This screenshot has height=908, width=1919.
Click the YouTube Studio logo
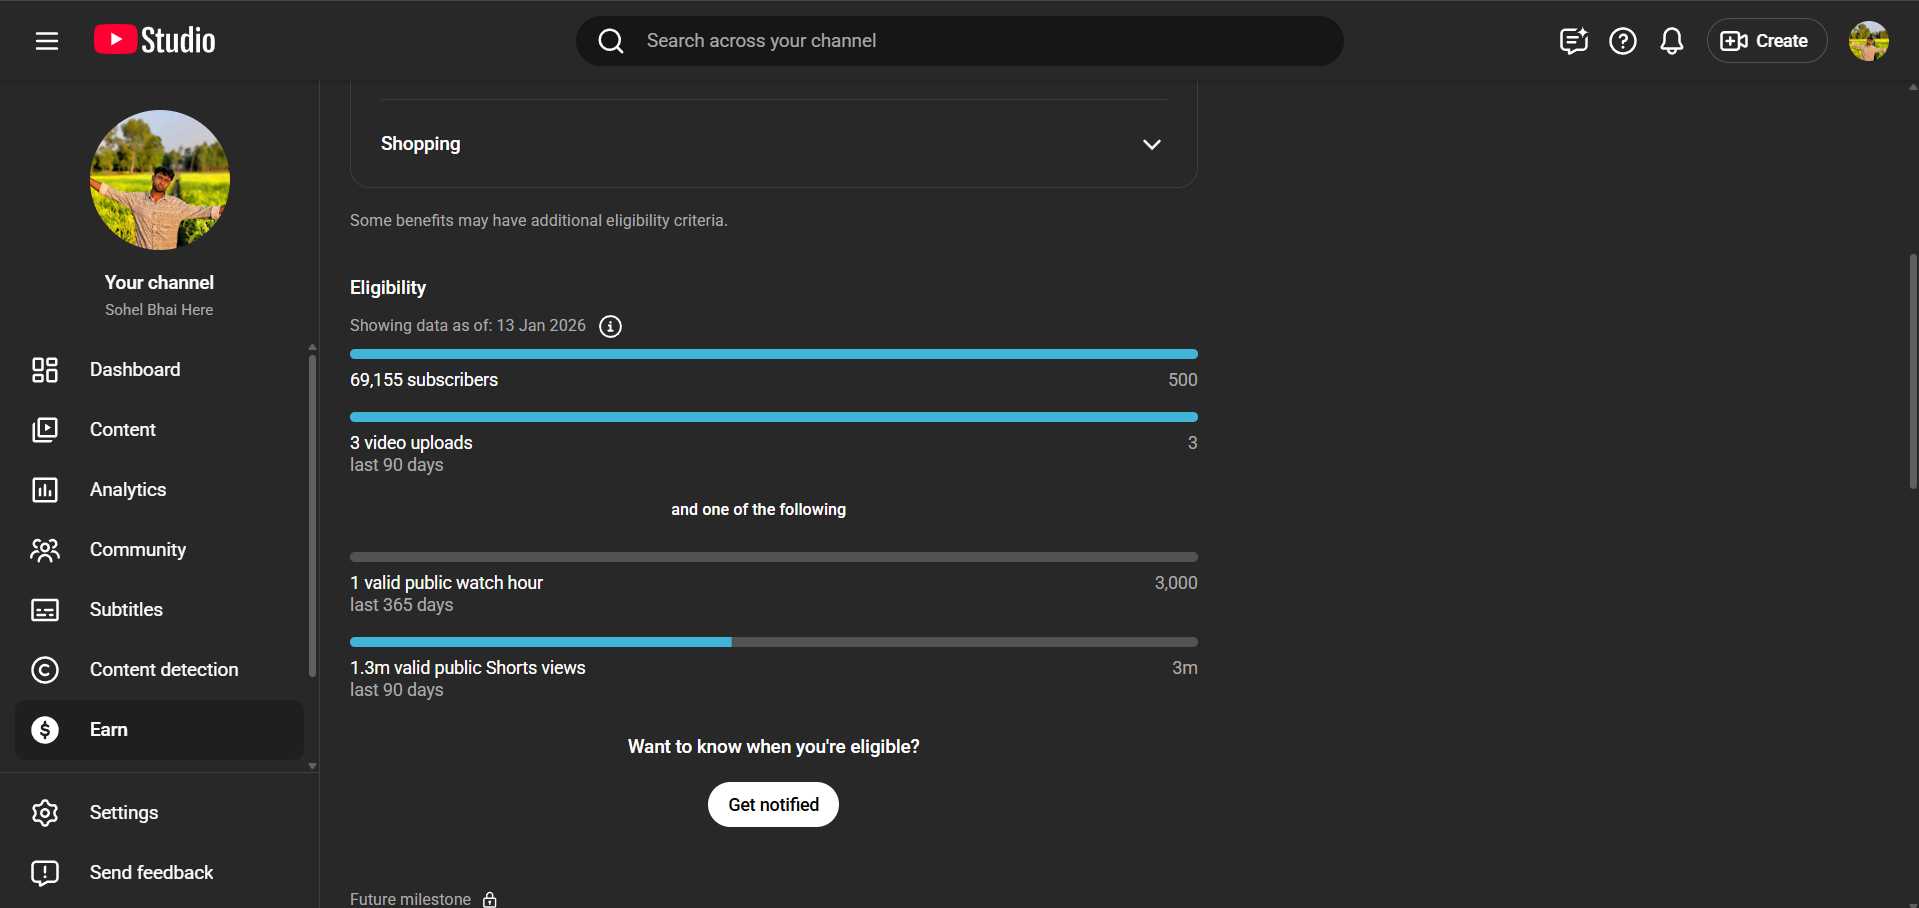(155, 40)
